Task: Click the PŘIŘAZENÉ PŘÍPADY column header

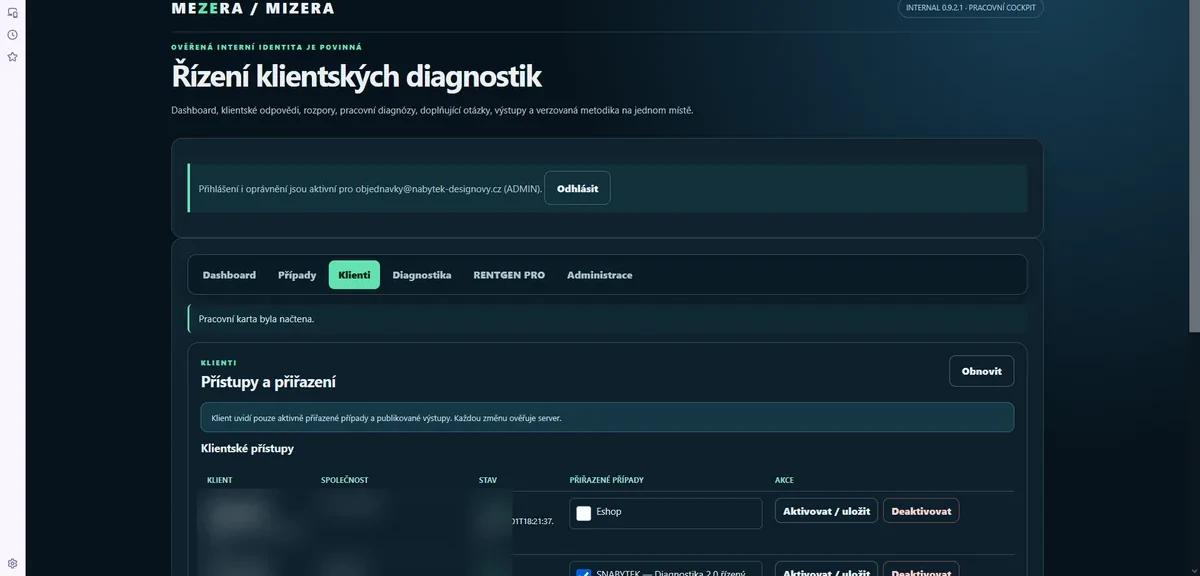Action: pyautogui.click(x=607, y=480)
